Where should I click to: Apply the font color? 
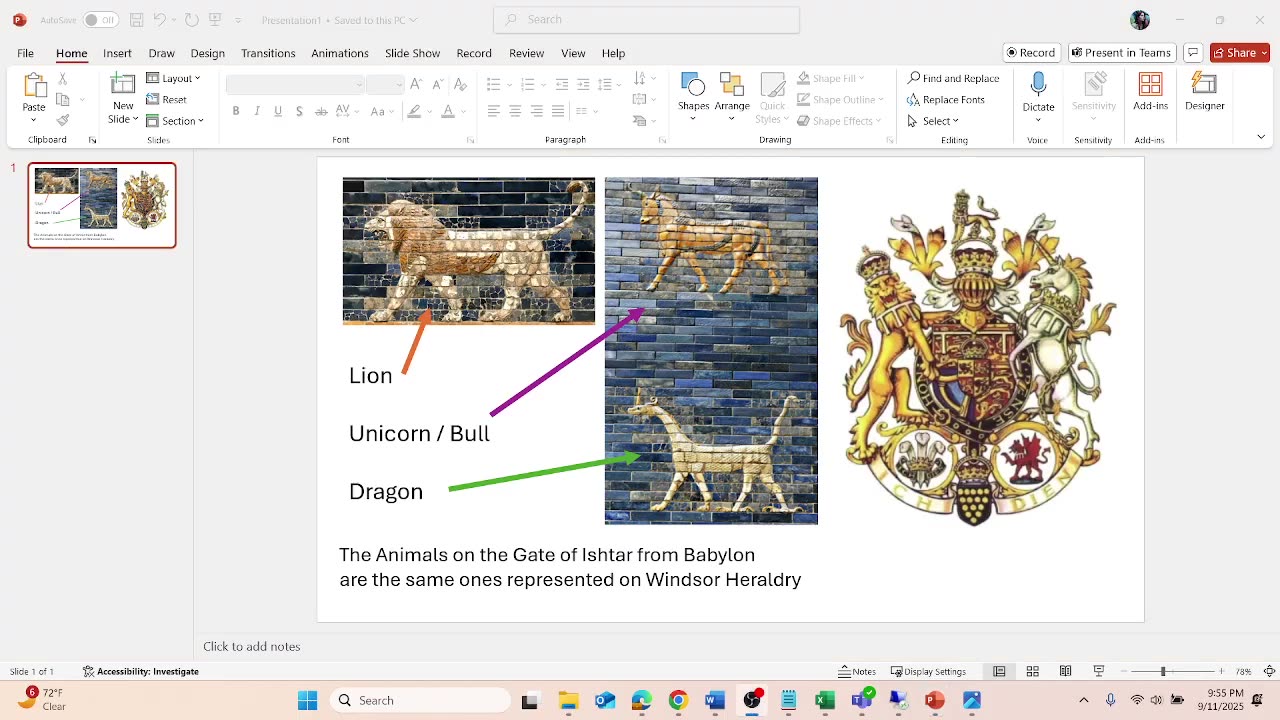coord(448,111)
